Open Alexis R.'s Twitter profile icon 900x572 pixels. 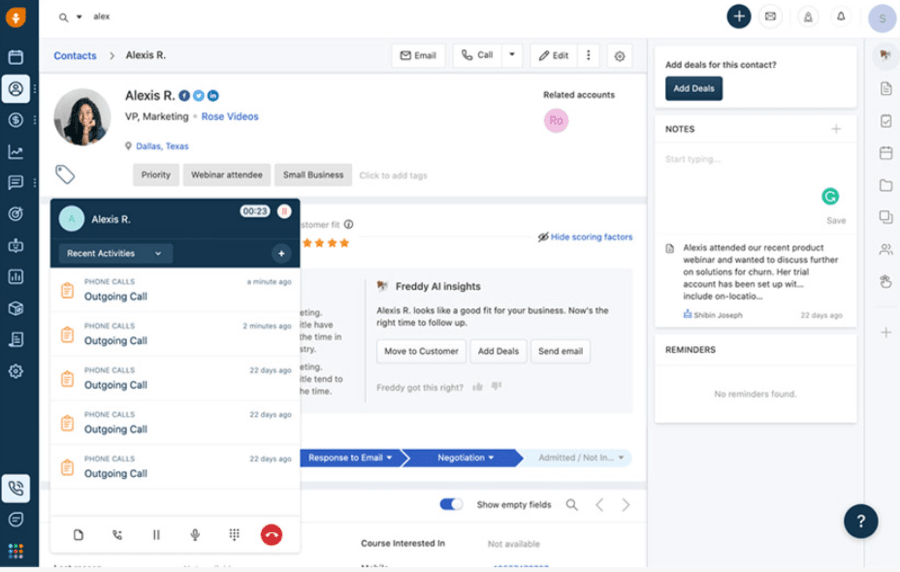point(199,96)
